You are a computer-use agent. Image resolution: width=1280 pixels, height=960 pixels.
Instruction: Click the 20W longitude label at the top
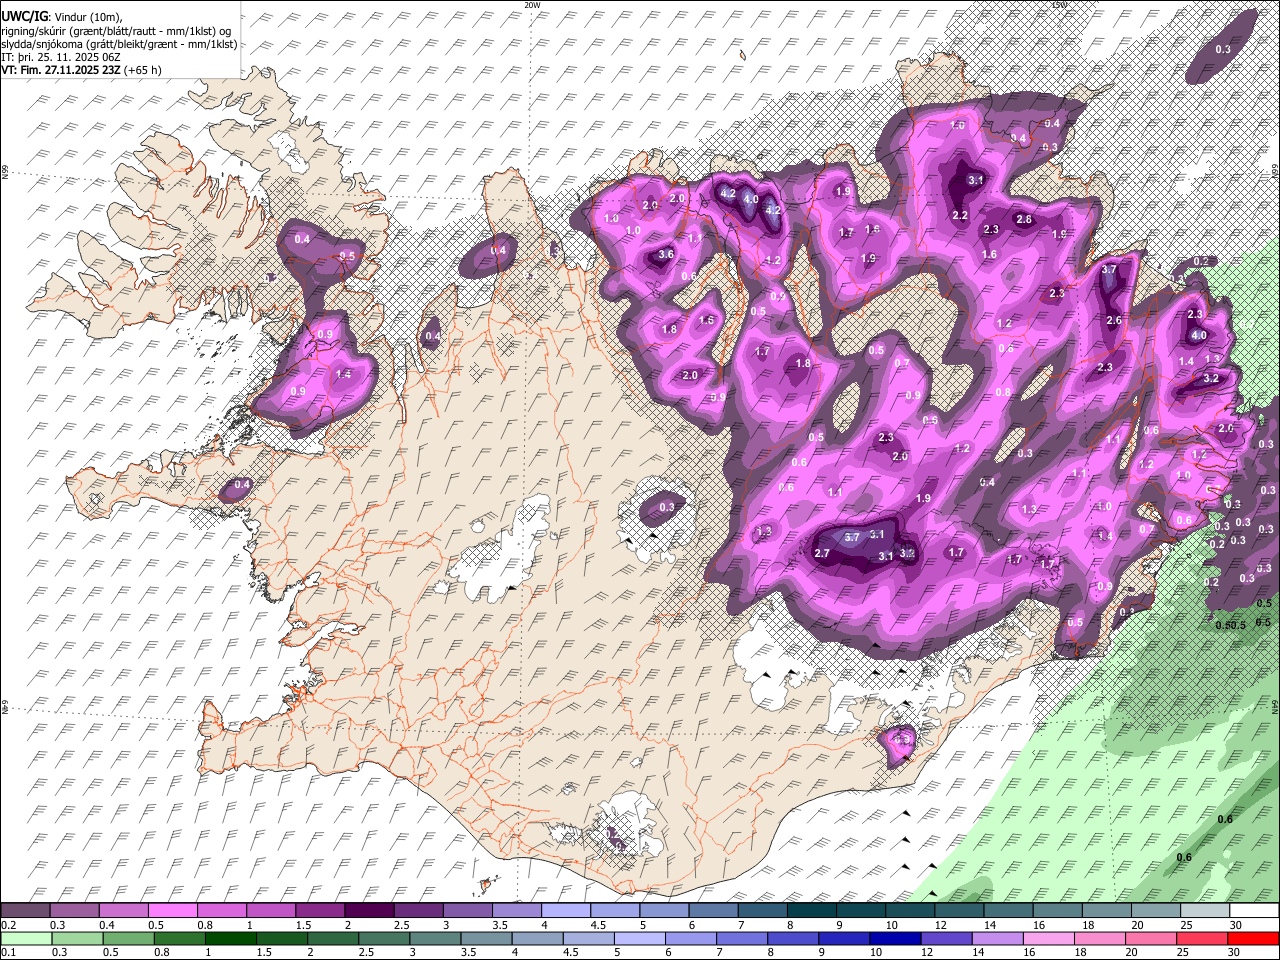(x=532, y=5)
